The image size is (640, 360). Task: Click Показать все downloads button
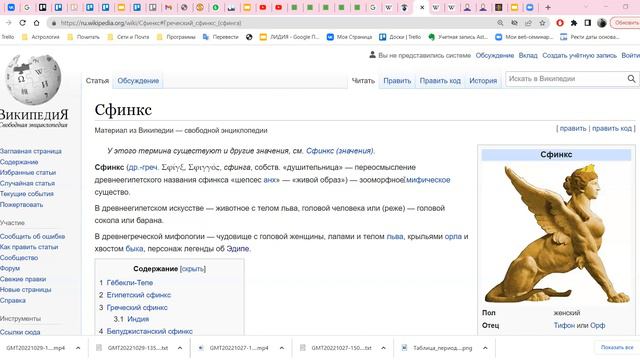click(617, 347)
